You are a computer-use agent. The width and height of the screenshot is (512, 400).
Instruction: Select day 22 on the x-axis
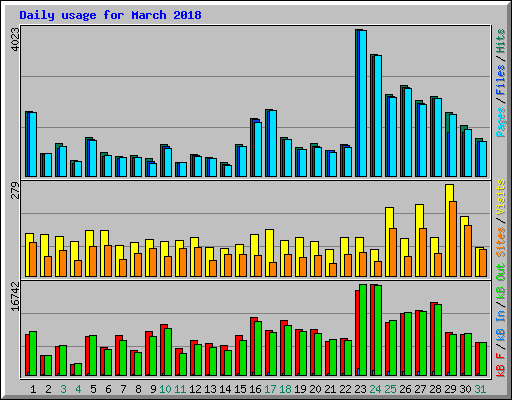(345, 389)
